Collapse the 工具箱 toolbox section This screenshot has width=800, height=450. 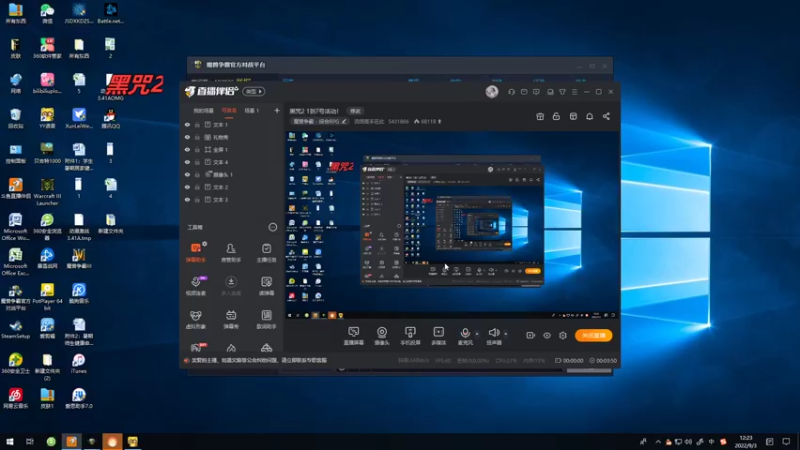[x=272, y=227]
